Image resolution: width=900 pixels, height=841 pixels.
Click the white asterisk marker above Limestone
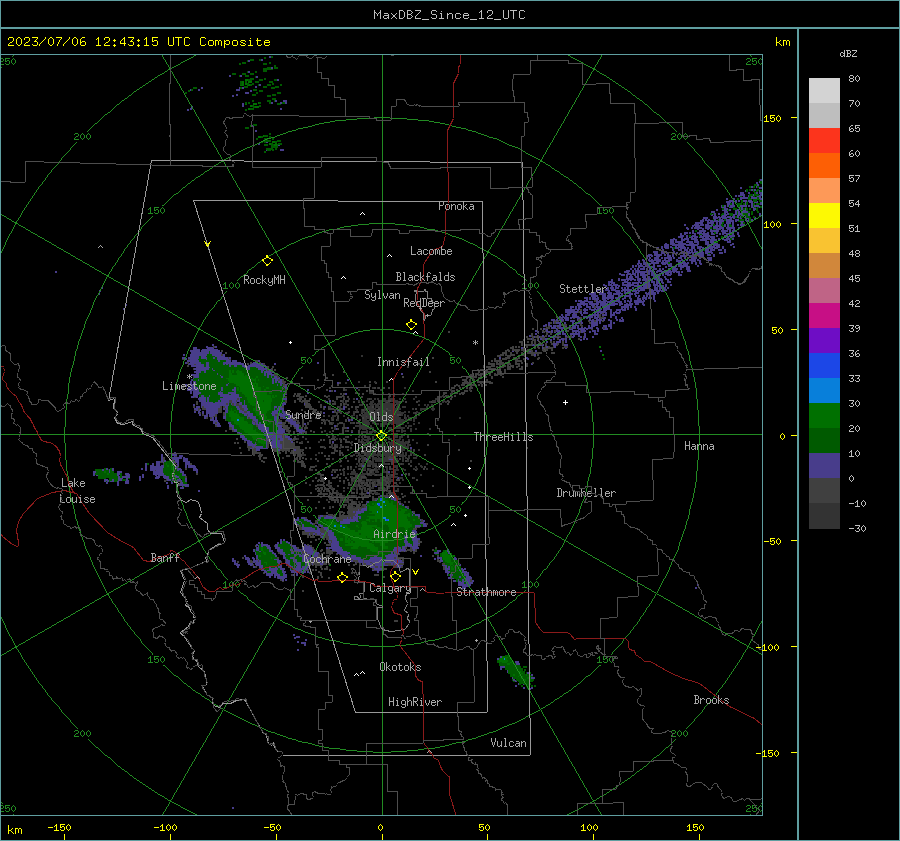tap(189, 377)
